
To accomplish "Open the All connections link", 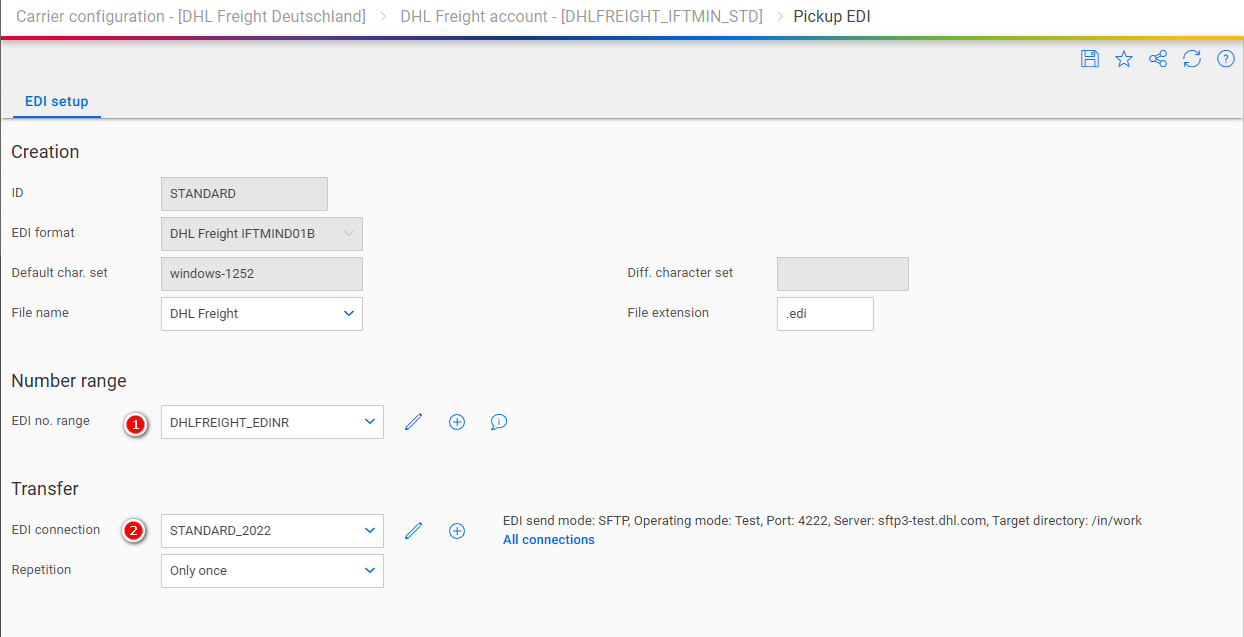I will [549, 540].
